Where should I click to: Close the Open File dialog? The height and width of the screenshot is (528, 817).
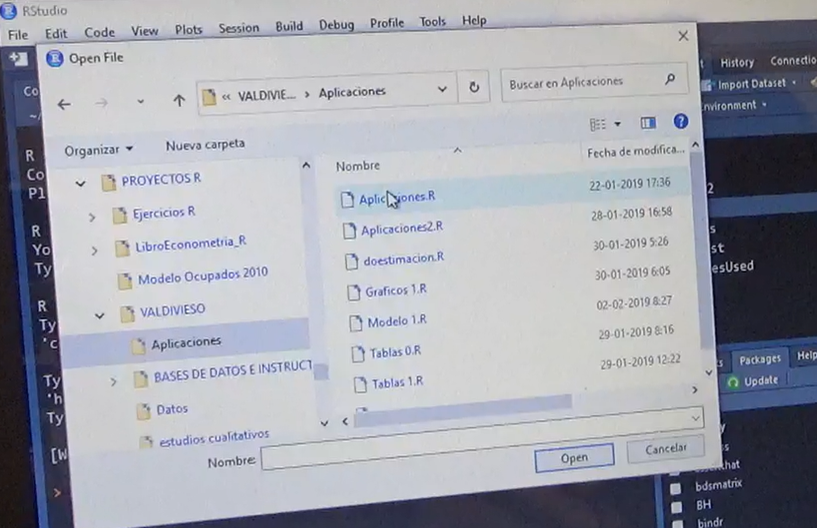pyautogui.click(x=683, y=35)
